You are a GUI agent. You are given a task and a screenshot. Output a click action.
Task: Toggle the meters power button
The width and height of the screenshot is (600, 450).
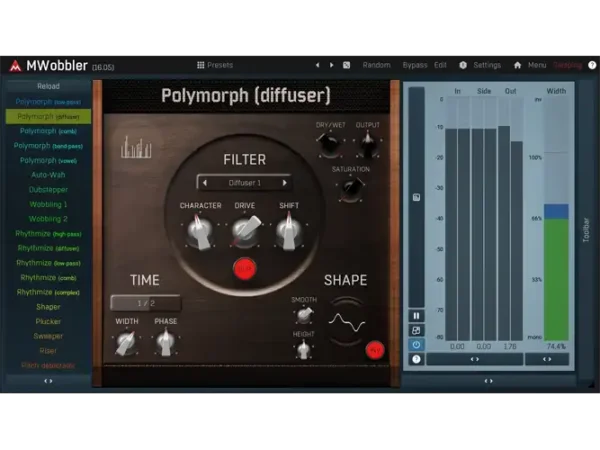[416, 345]
